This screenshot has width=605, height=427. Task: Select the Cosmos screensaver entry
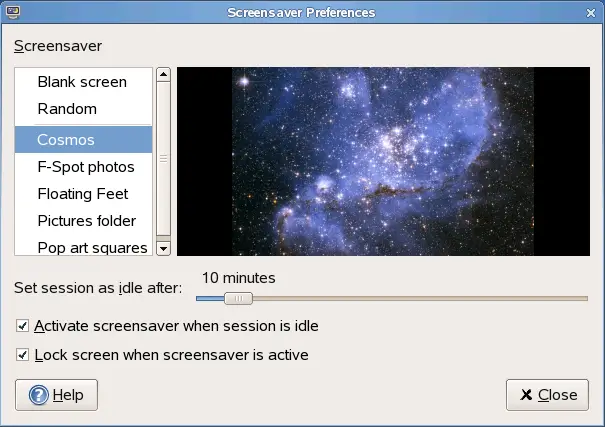[66, 140]
